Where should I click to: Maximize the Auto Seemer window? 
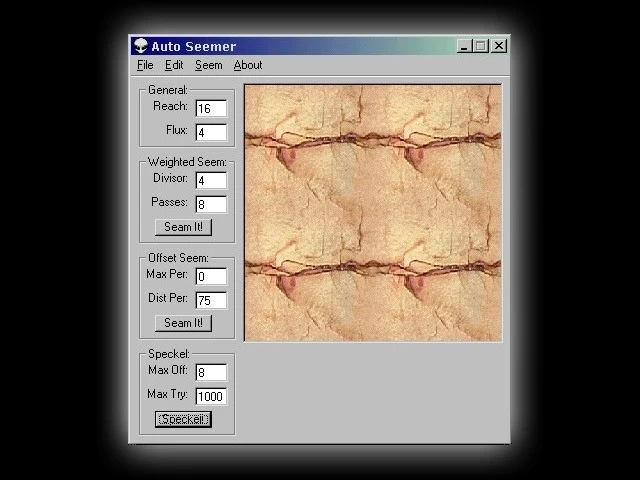coord(480,46)
